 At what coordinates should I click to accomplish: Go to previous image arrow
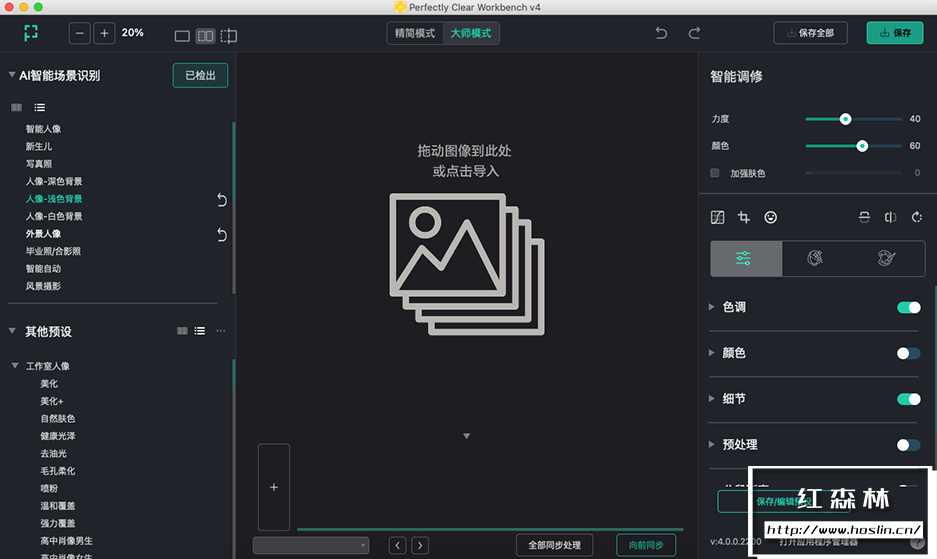(397, 545)
